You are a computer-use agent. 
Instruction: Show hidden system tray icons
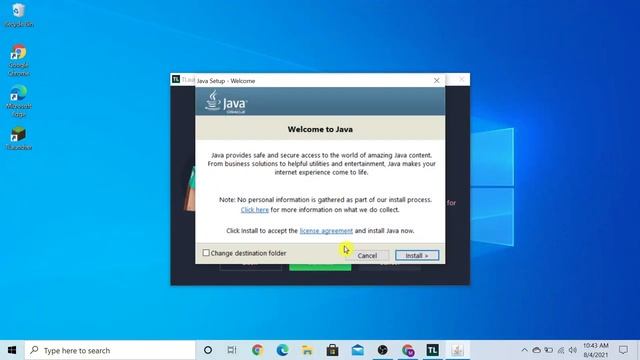pos(524,350)
